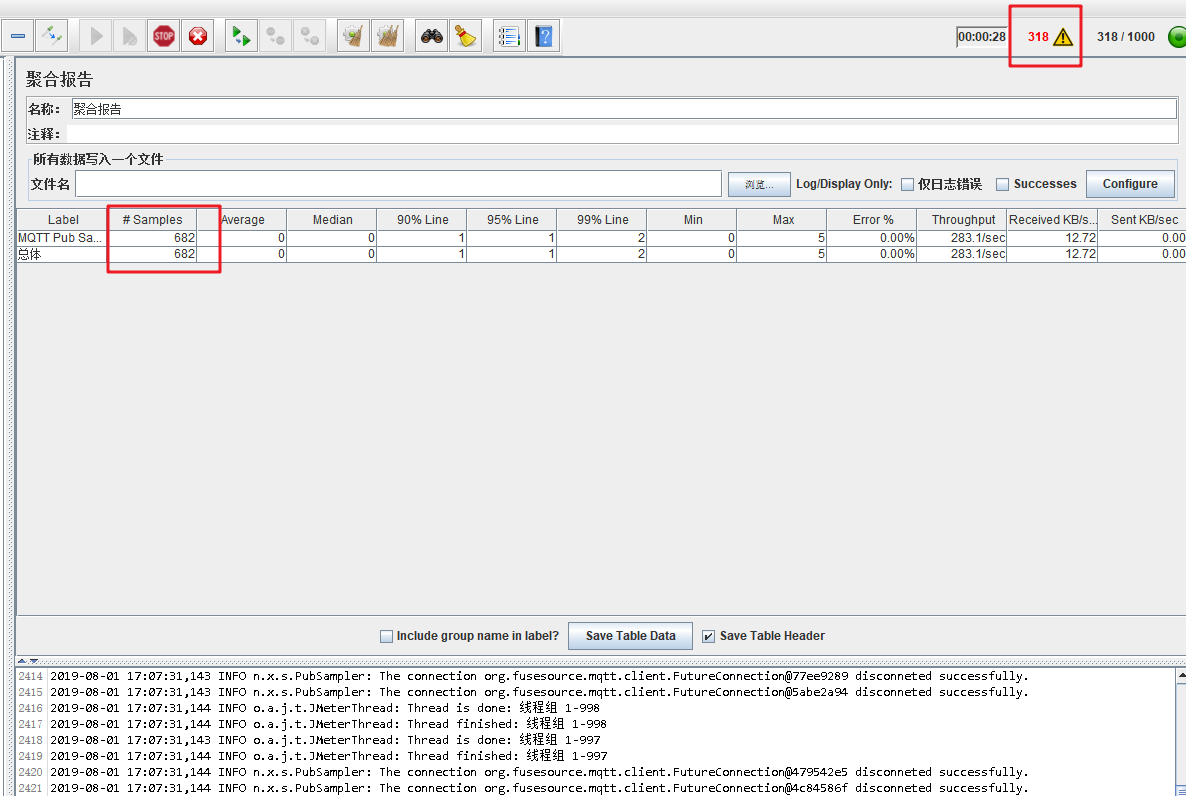
Task: Click the yellow warning triangle icon
Action: click(1063, 37)
